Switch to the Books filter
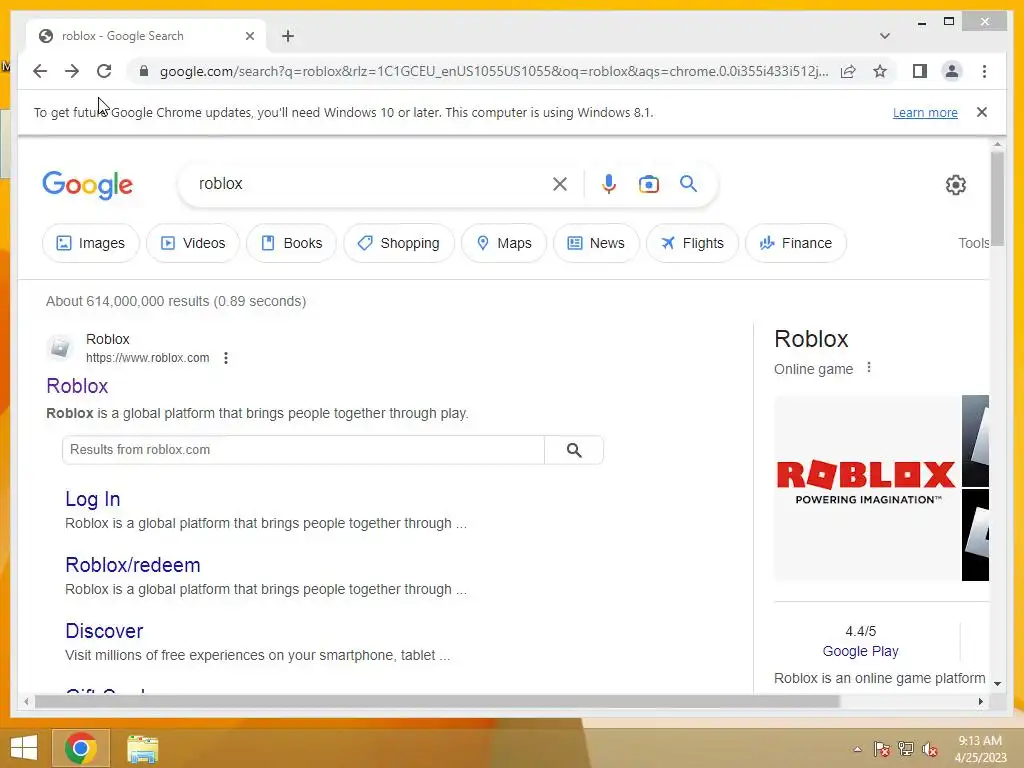 [291, 243]
